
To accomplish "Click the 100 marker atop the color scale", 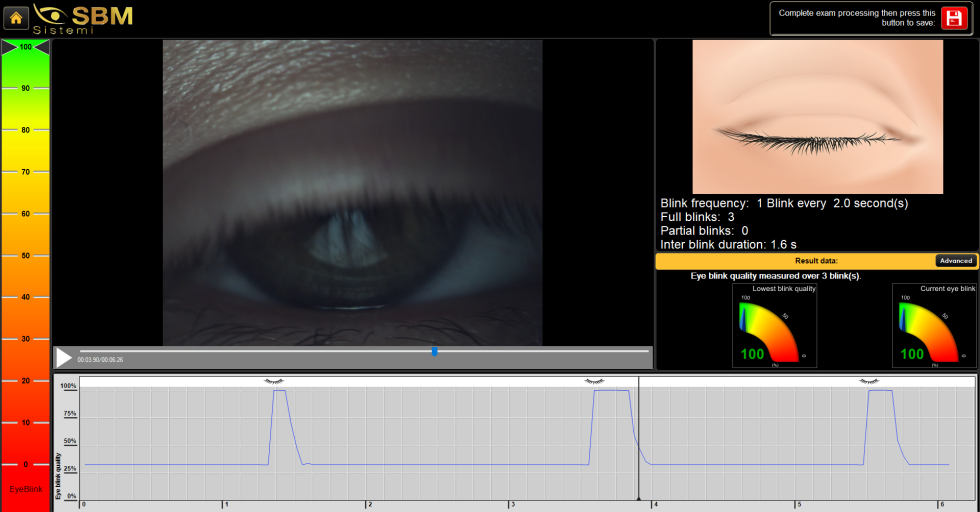I will pos(25,47).
